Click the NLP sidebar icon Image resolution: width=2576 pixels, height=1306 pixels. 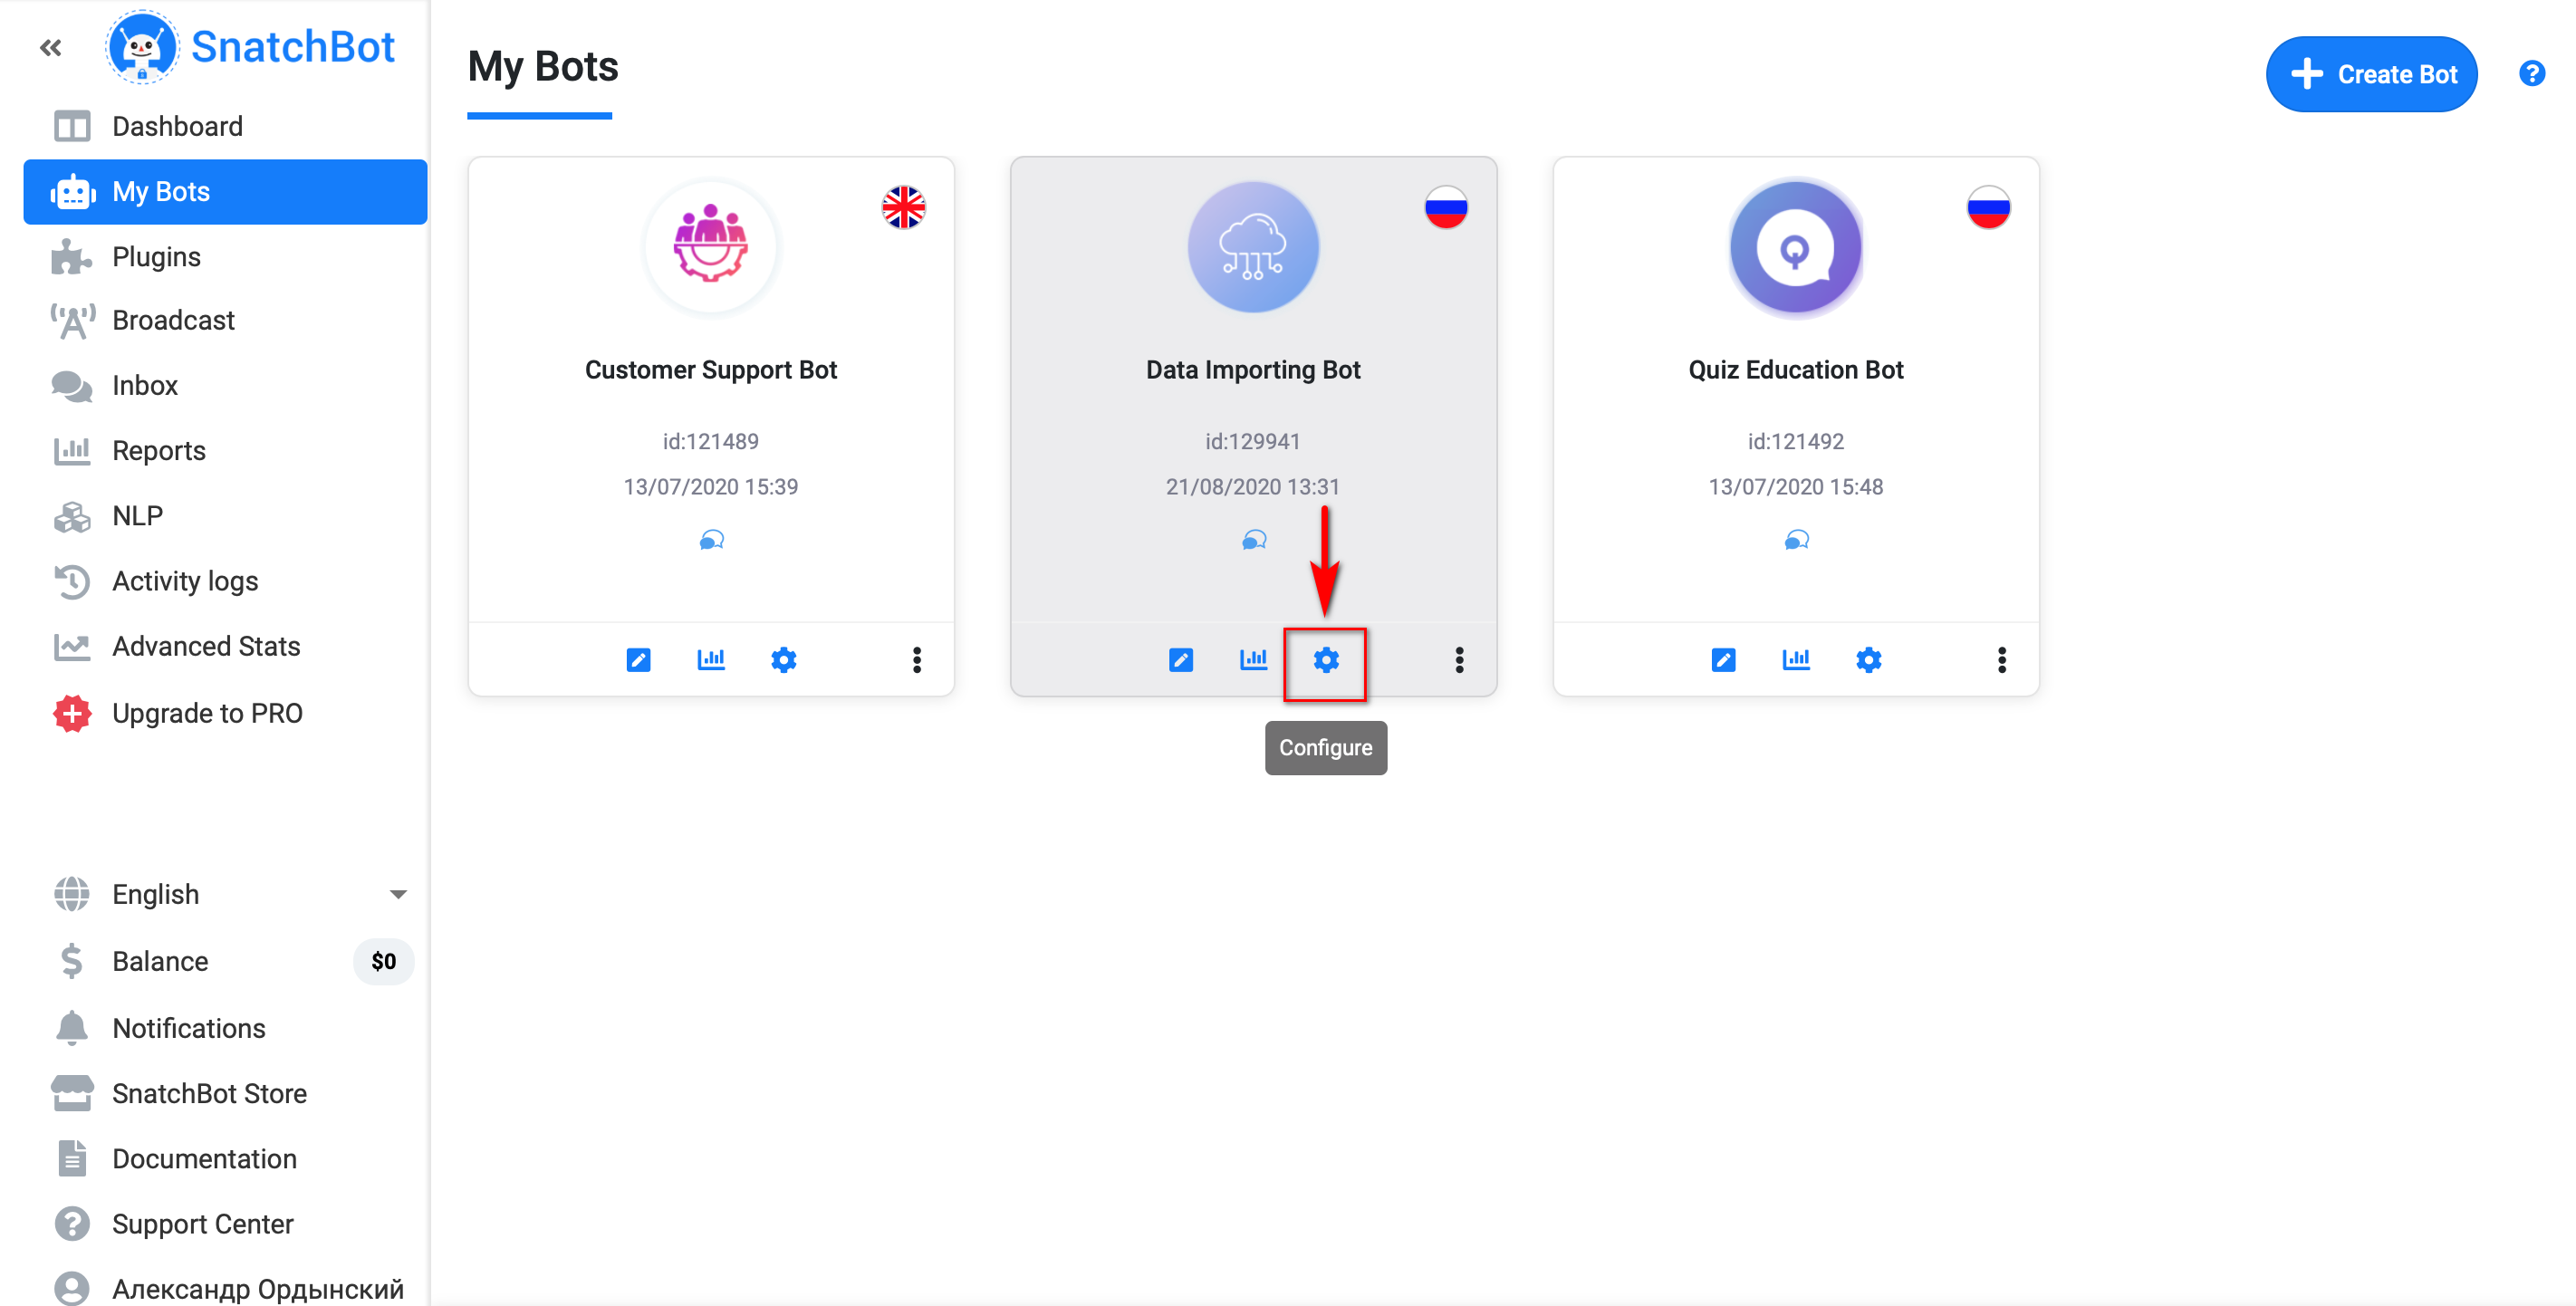pos(68,516)
